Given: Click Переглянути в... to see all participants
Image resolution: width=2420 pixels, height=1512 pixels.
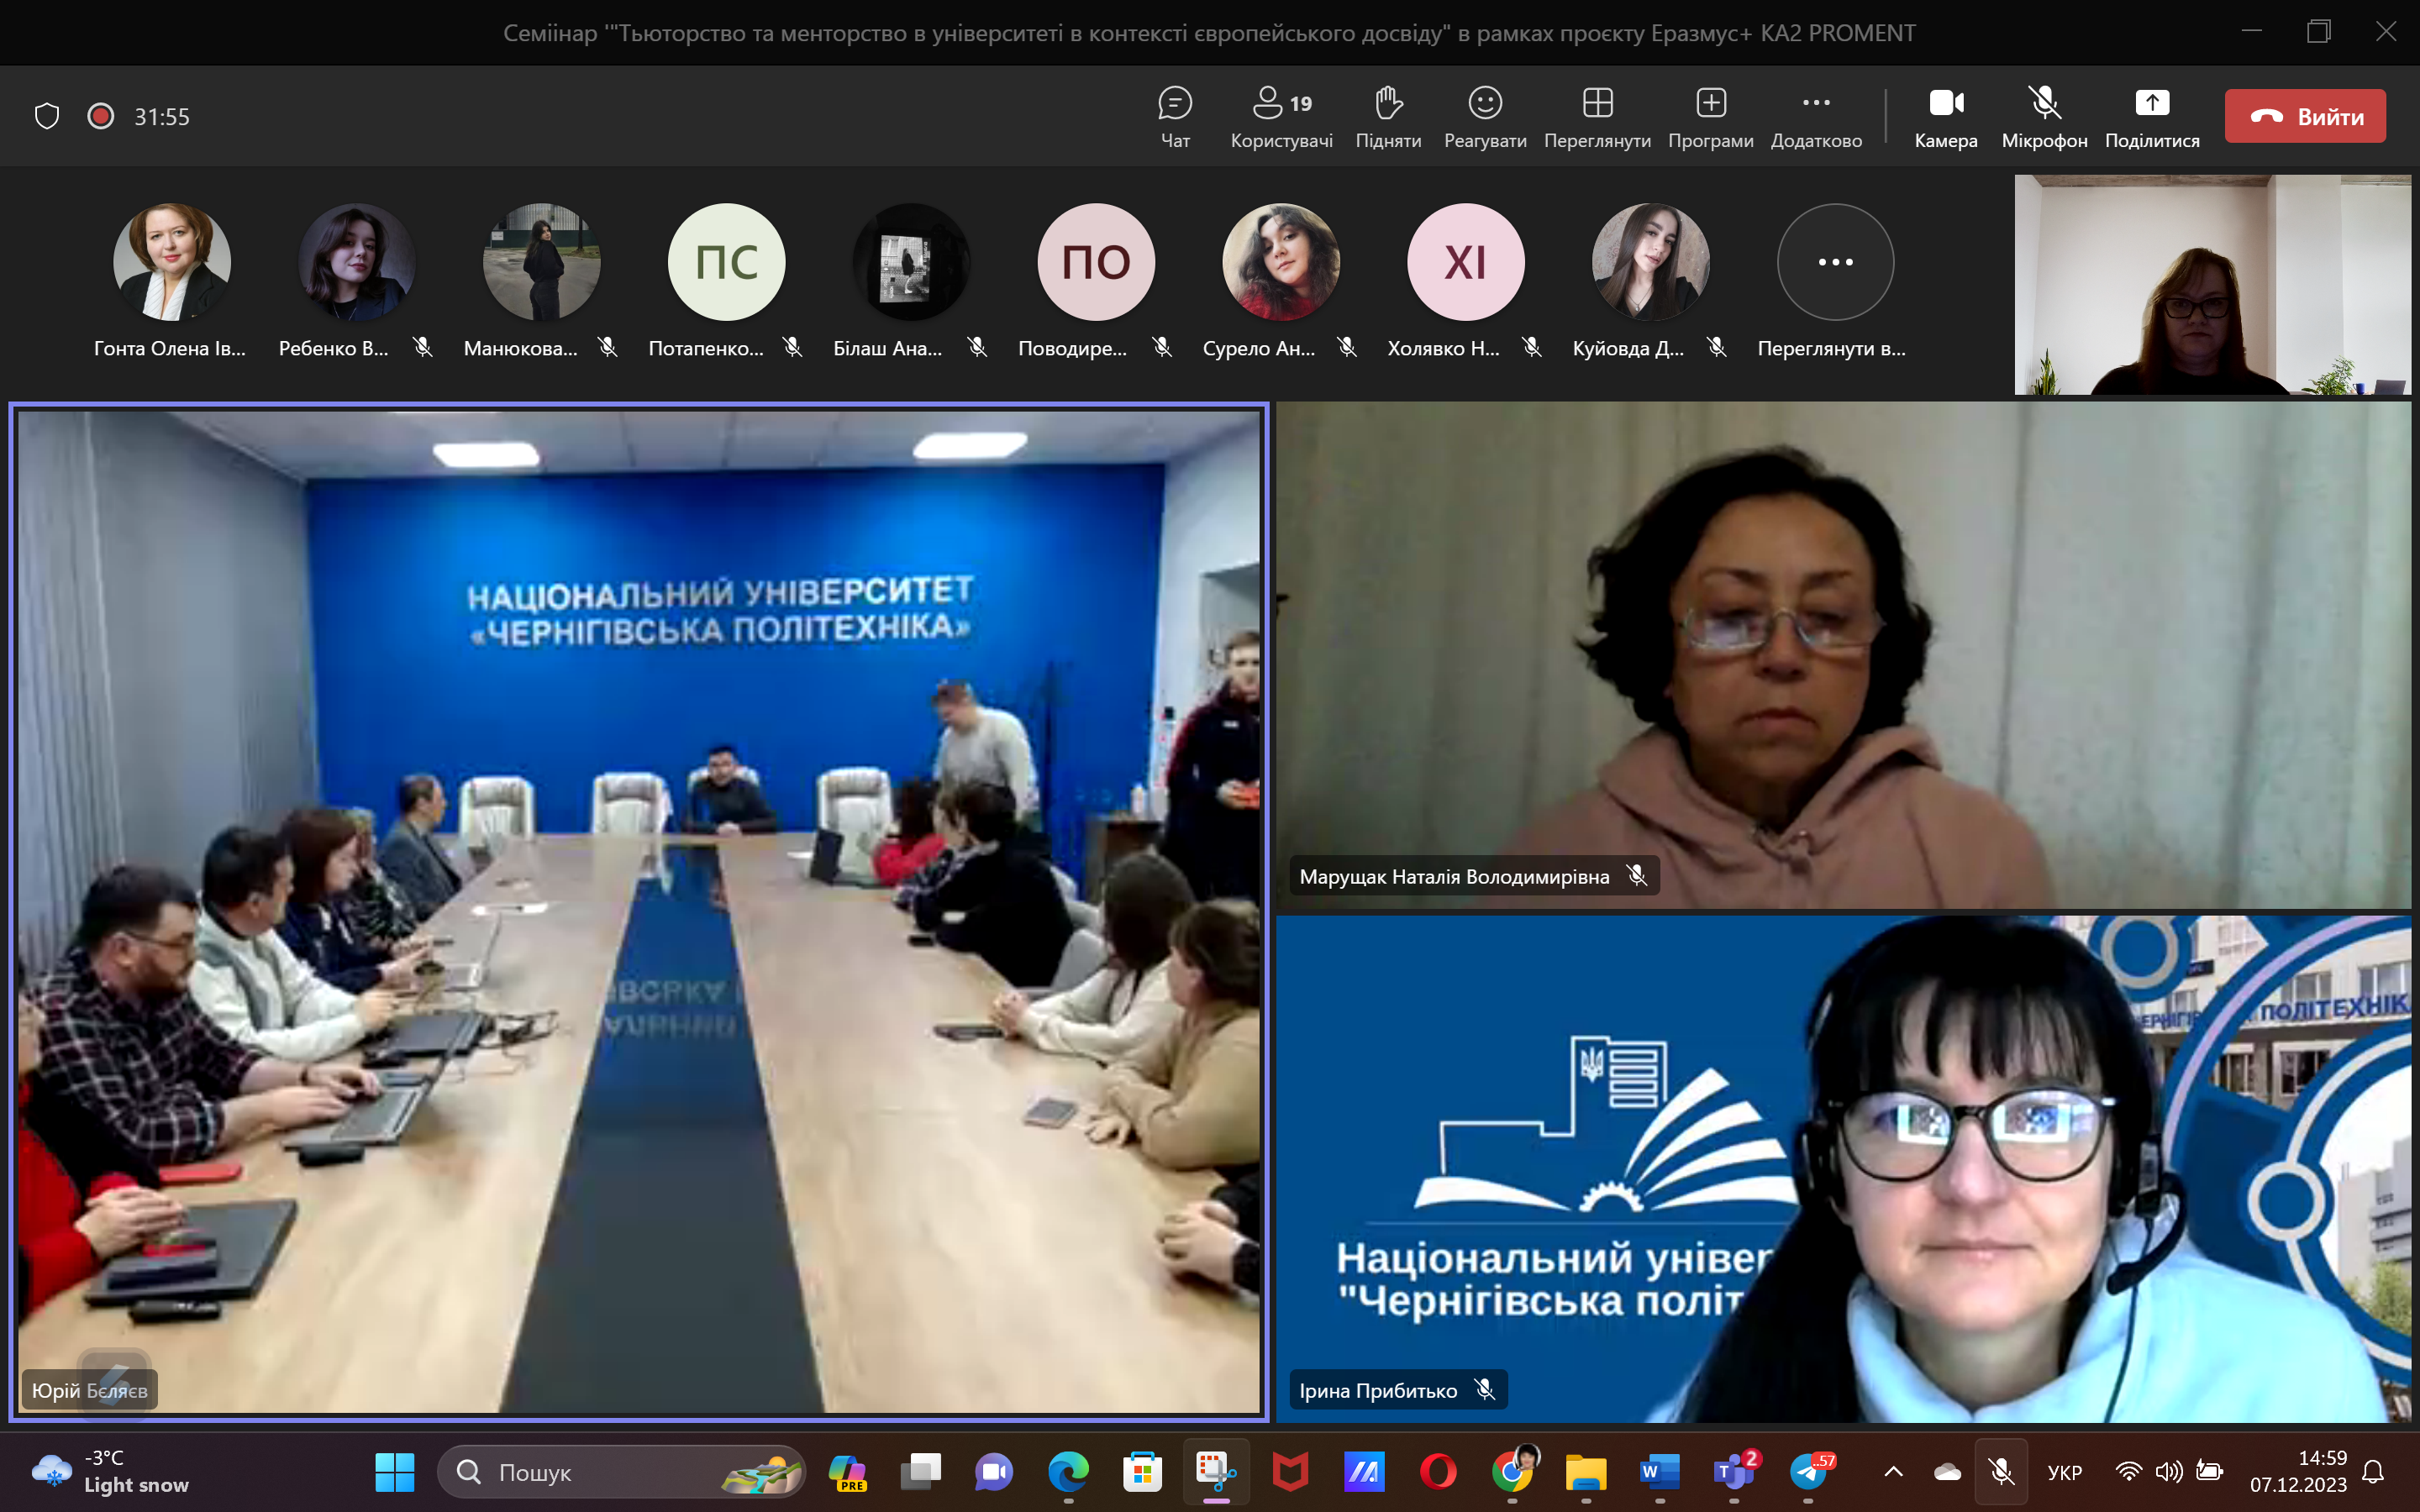Looking at the screenshot, I should [1835, 263].
